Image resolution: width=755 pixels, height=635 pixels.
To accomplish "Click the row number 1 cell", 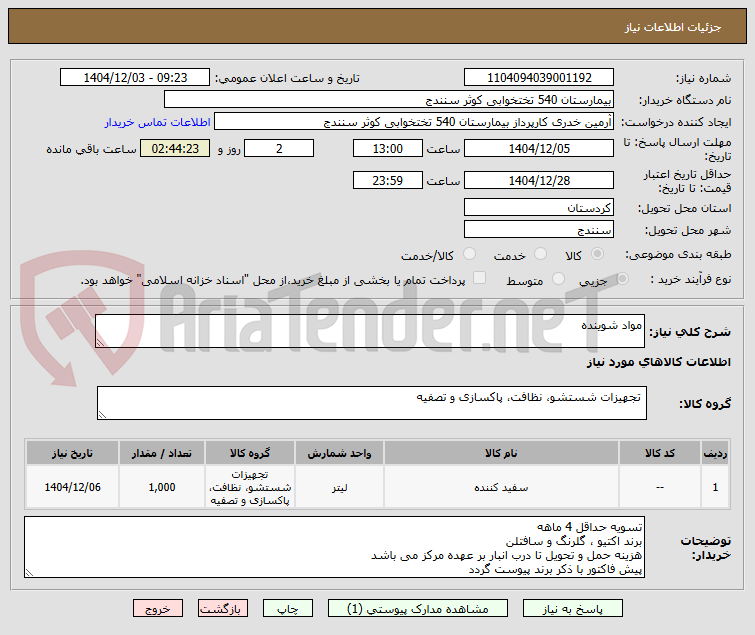I will click(715, 487).
